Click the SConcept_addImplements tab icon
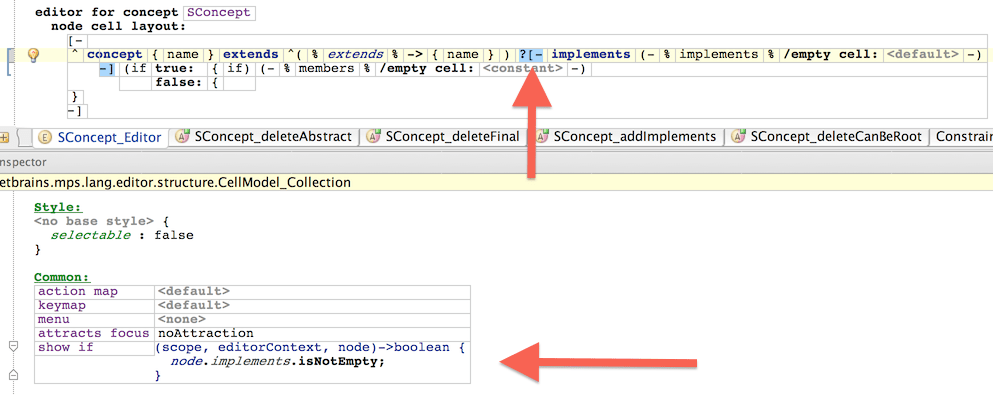 pyautogui.click(x=542, y=136)
